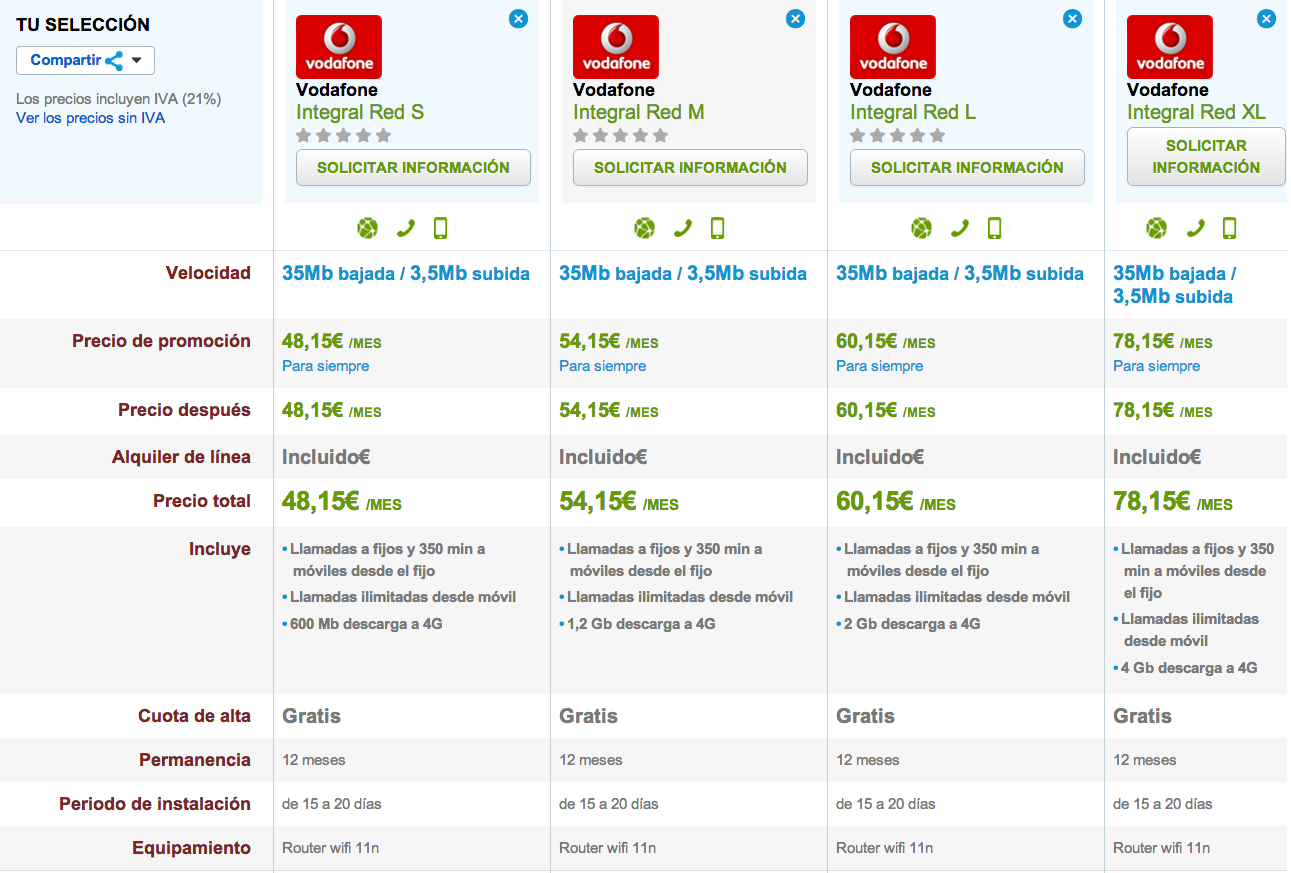1291x873 pixels.
Task: Click the 'Permanencia' row label
Action: [195, 760]
